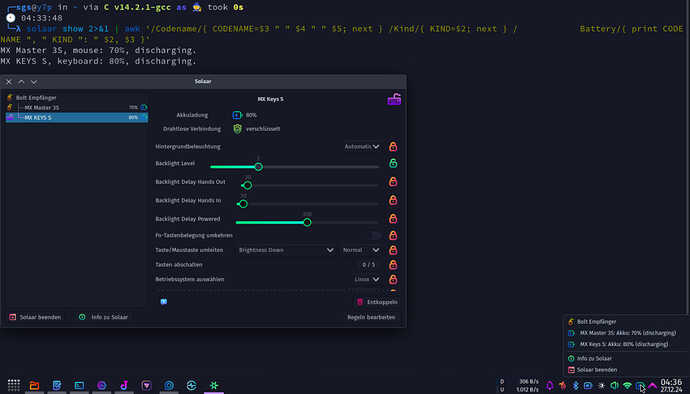Select Bolt Empfänger in device tree
Screen dimensions: 690x394
click(77, 98)
